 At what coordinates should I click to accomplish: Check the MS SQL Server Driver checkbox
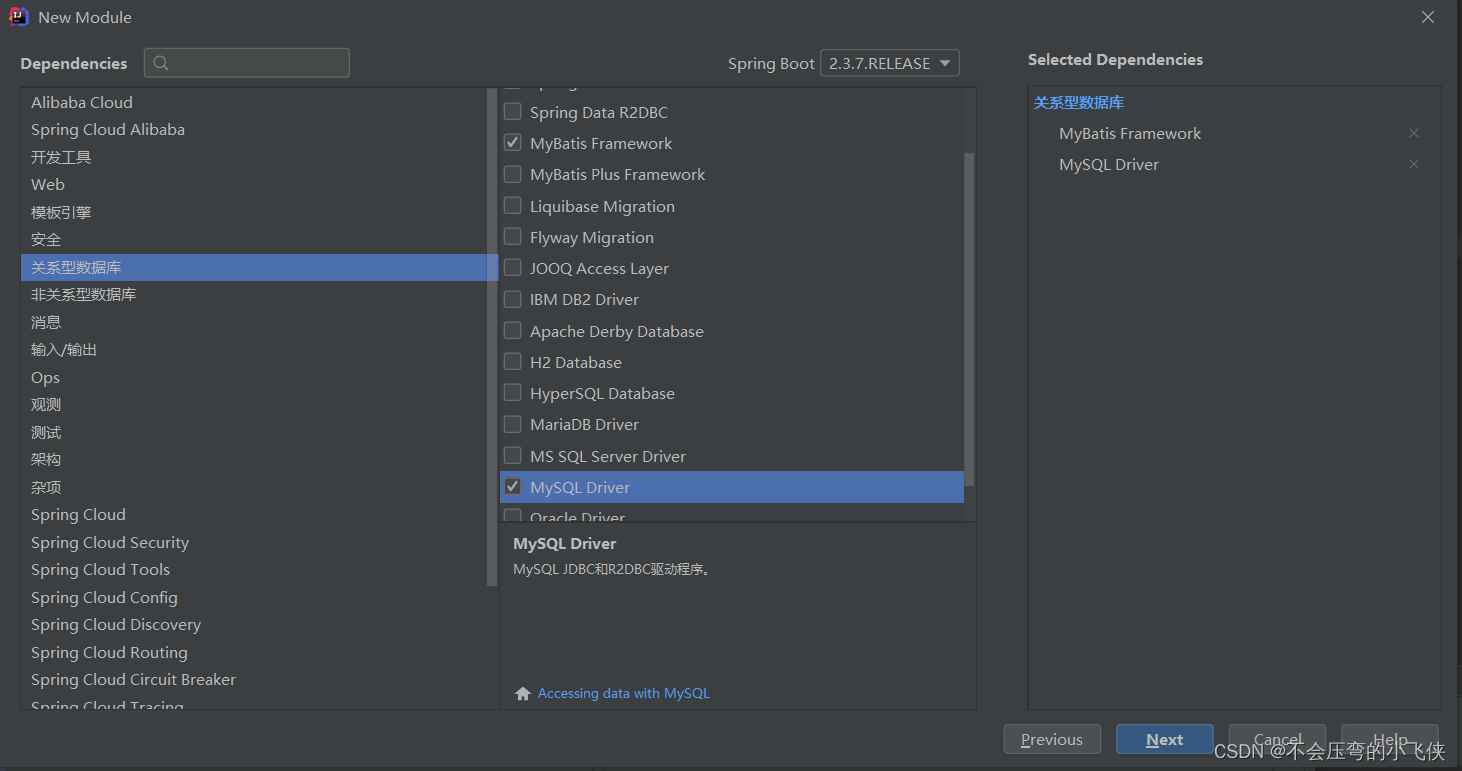pyautogui.click(x=512, y=456)
